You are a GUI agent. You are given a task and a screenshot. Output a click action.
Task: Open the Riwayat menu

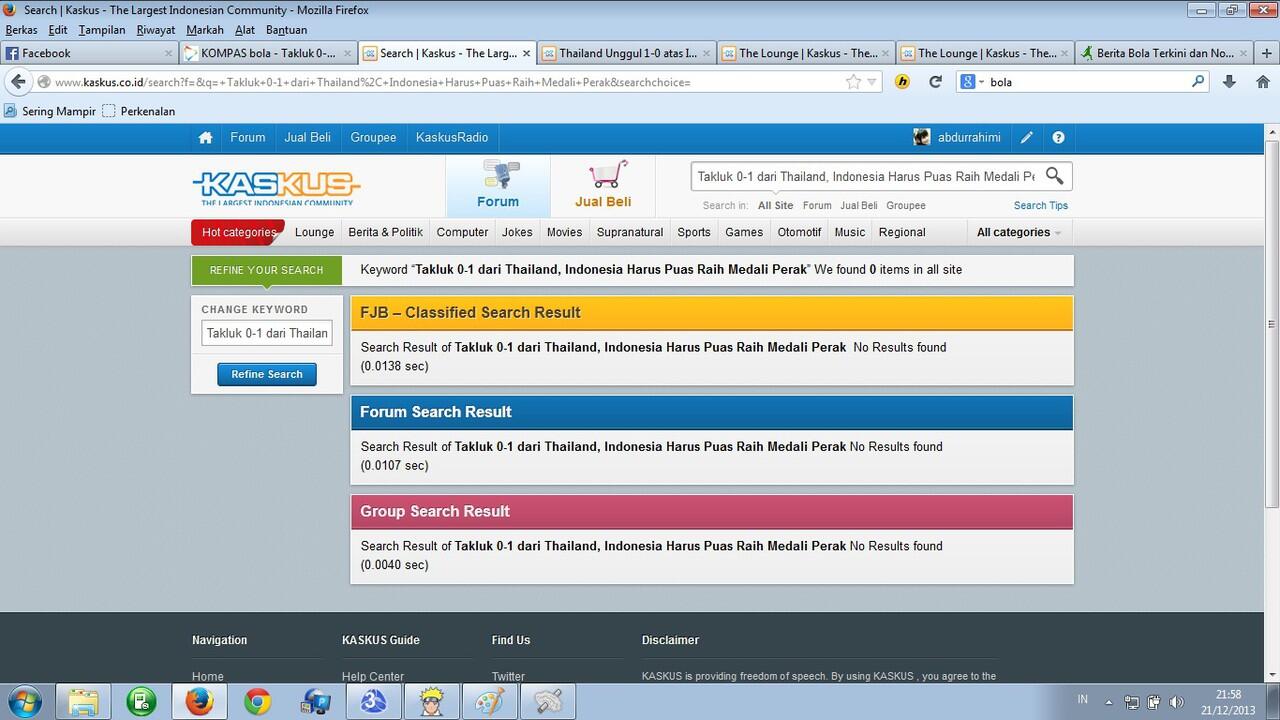pyautogui.click(x=156, y=30)
